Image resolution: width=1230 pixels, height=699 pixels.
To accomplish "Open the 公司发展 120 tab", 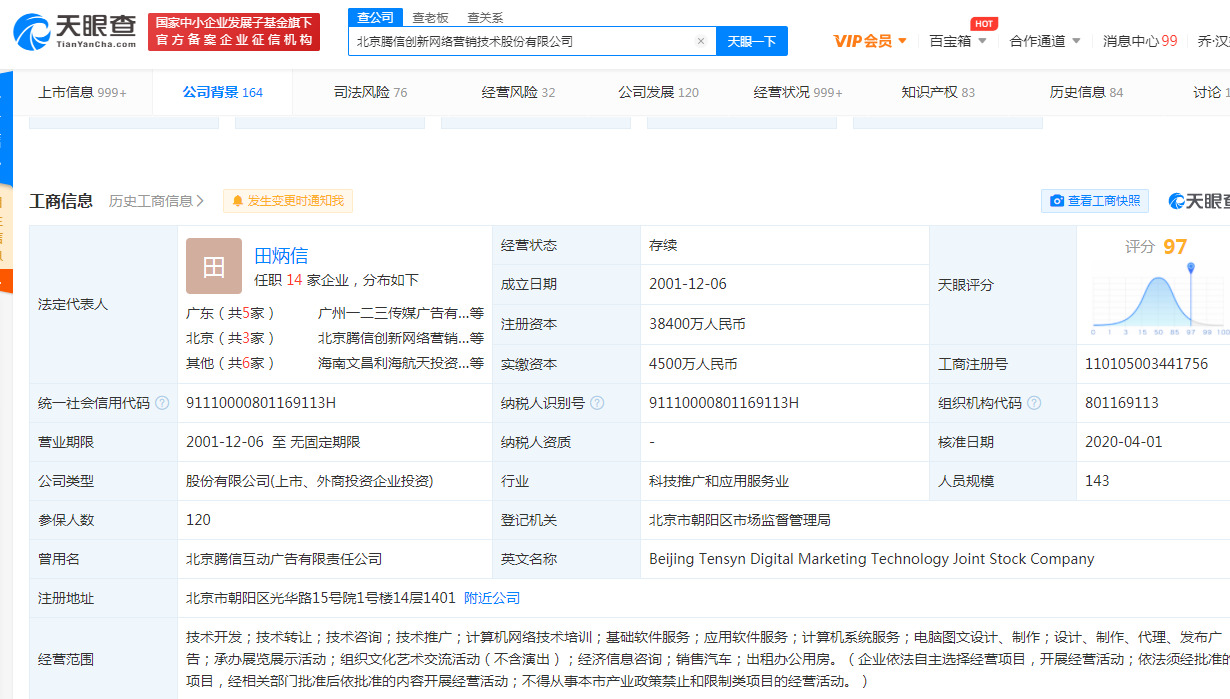I will pos(658,92).
